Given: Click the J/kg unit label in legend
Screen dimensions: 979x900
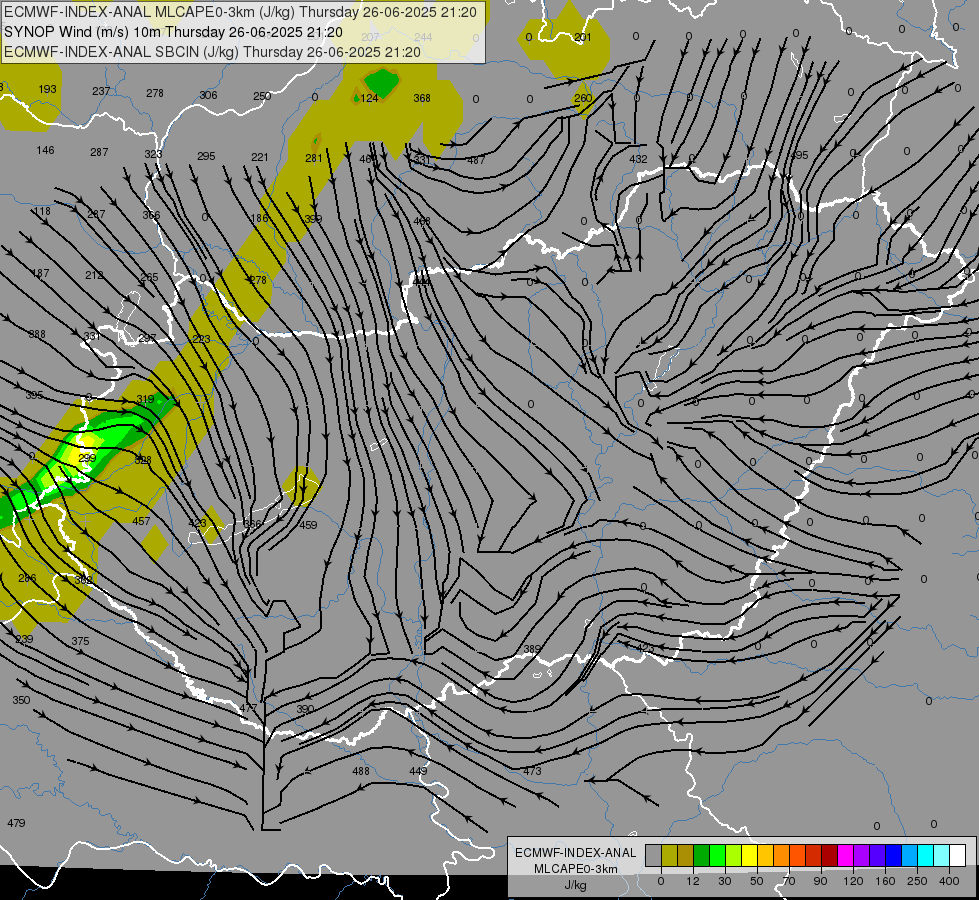Looking at the screenshot, I should 576,885.
